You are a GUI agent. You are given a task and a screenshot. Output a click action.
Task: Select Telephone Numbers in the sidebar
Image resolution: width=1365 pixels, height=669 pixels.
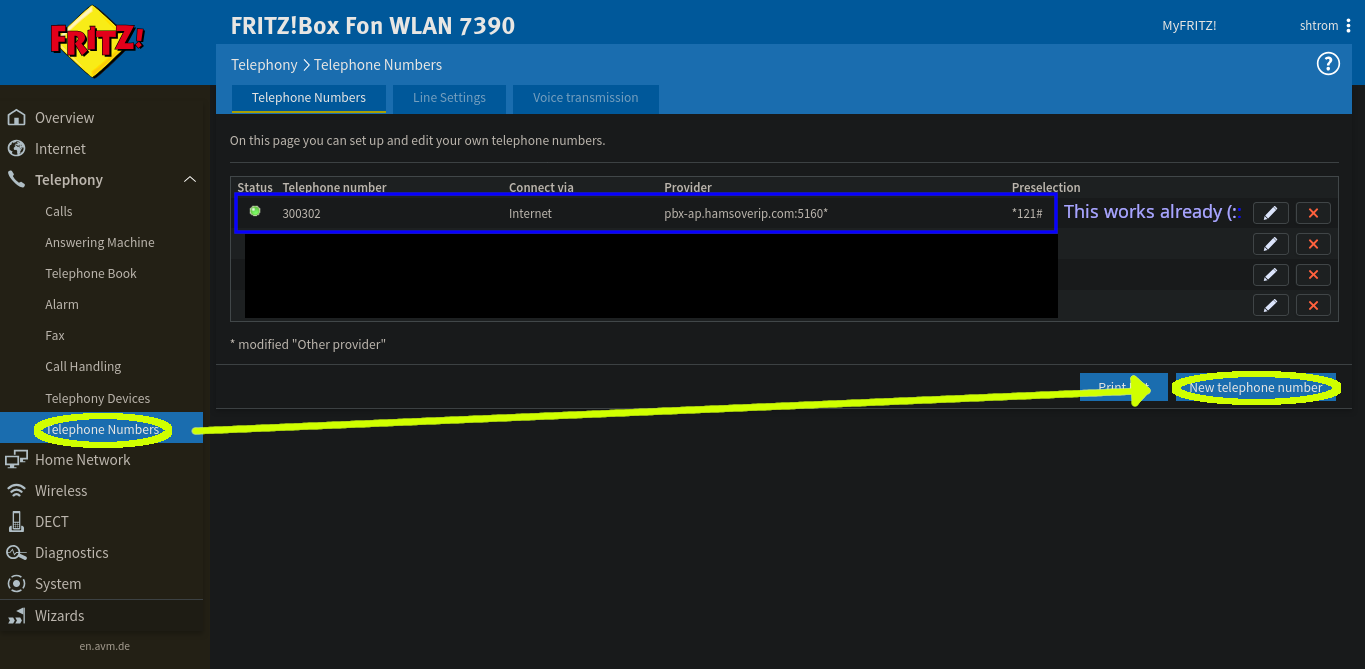pos(102,430)
